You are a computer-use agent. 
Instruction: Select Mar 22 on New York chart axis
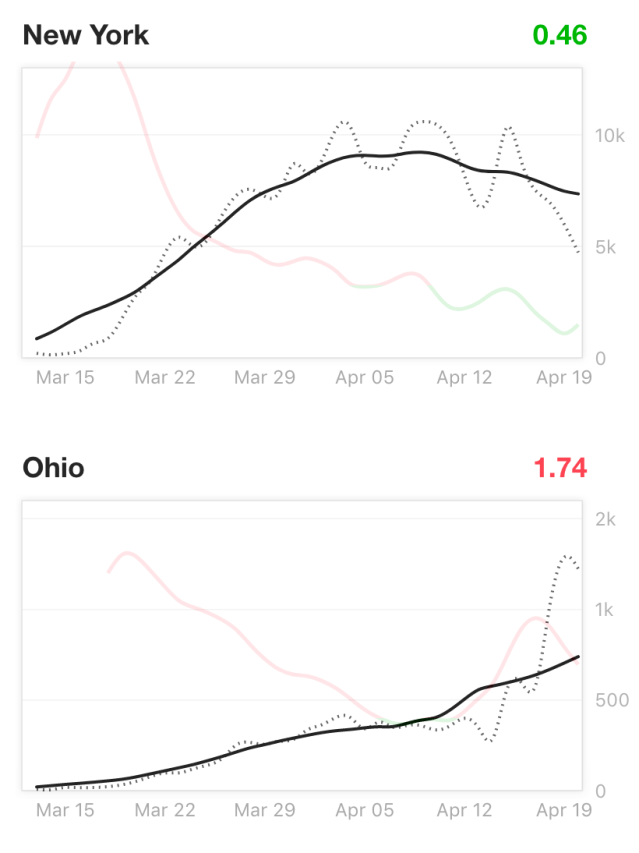click(165, 378)
